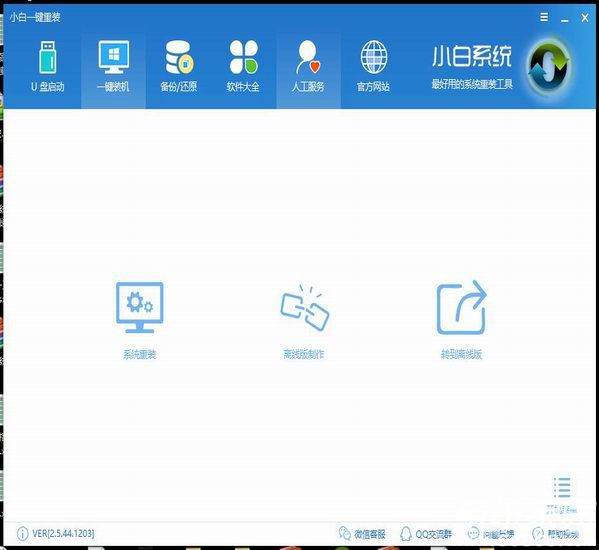Click the version info icon
Screen dimensions: 599x550
pos(23,534)
